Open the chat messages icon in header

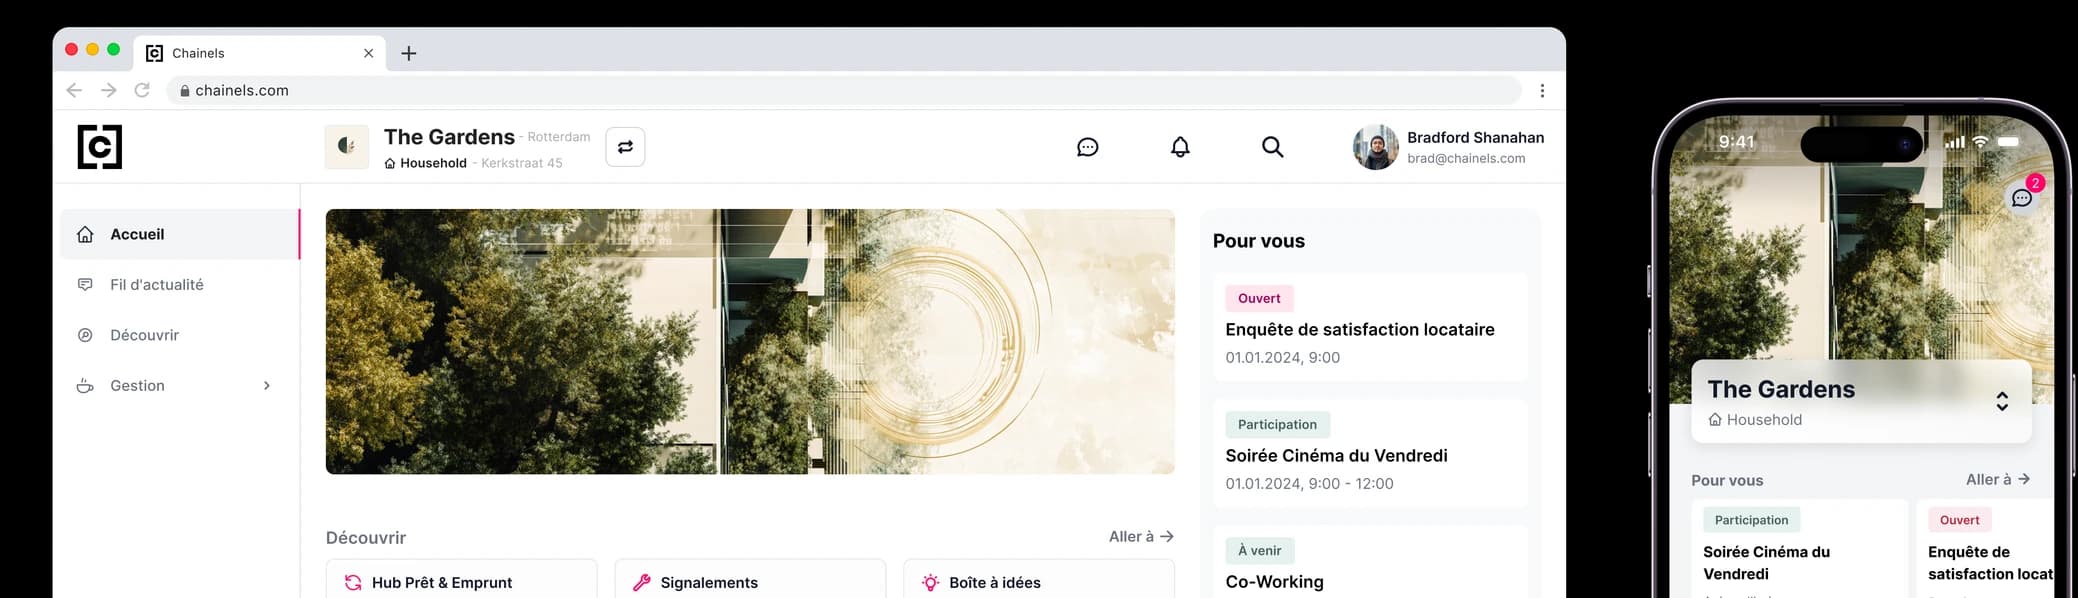tap(1088, 147)
